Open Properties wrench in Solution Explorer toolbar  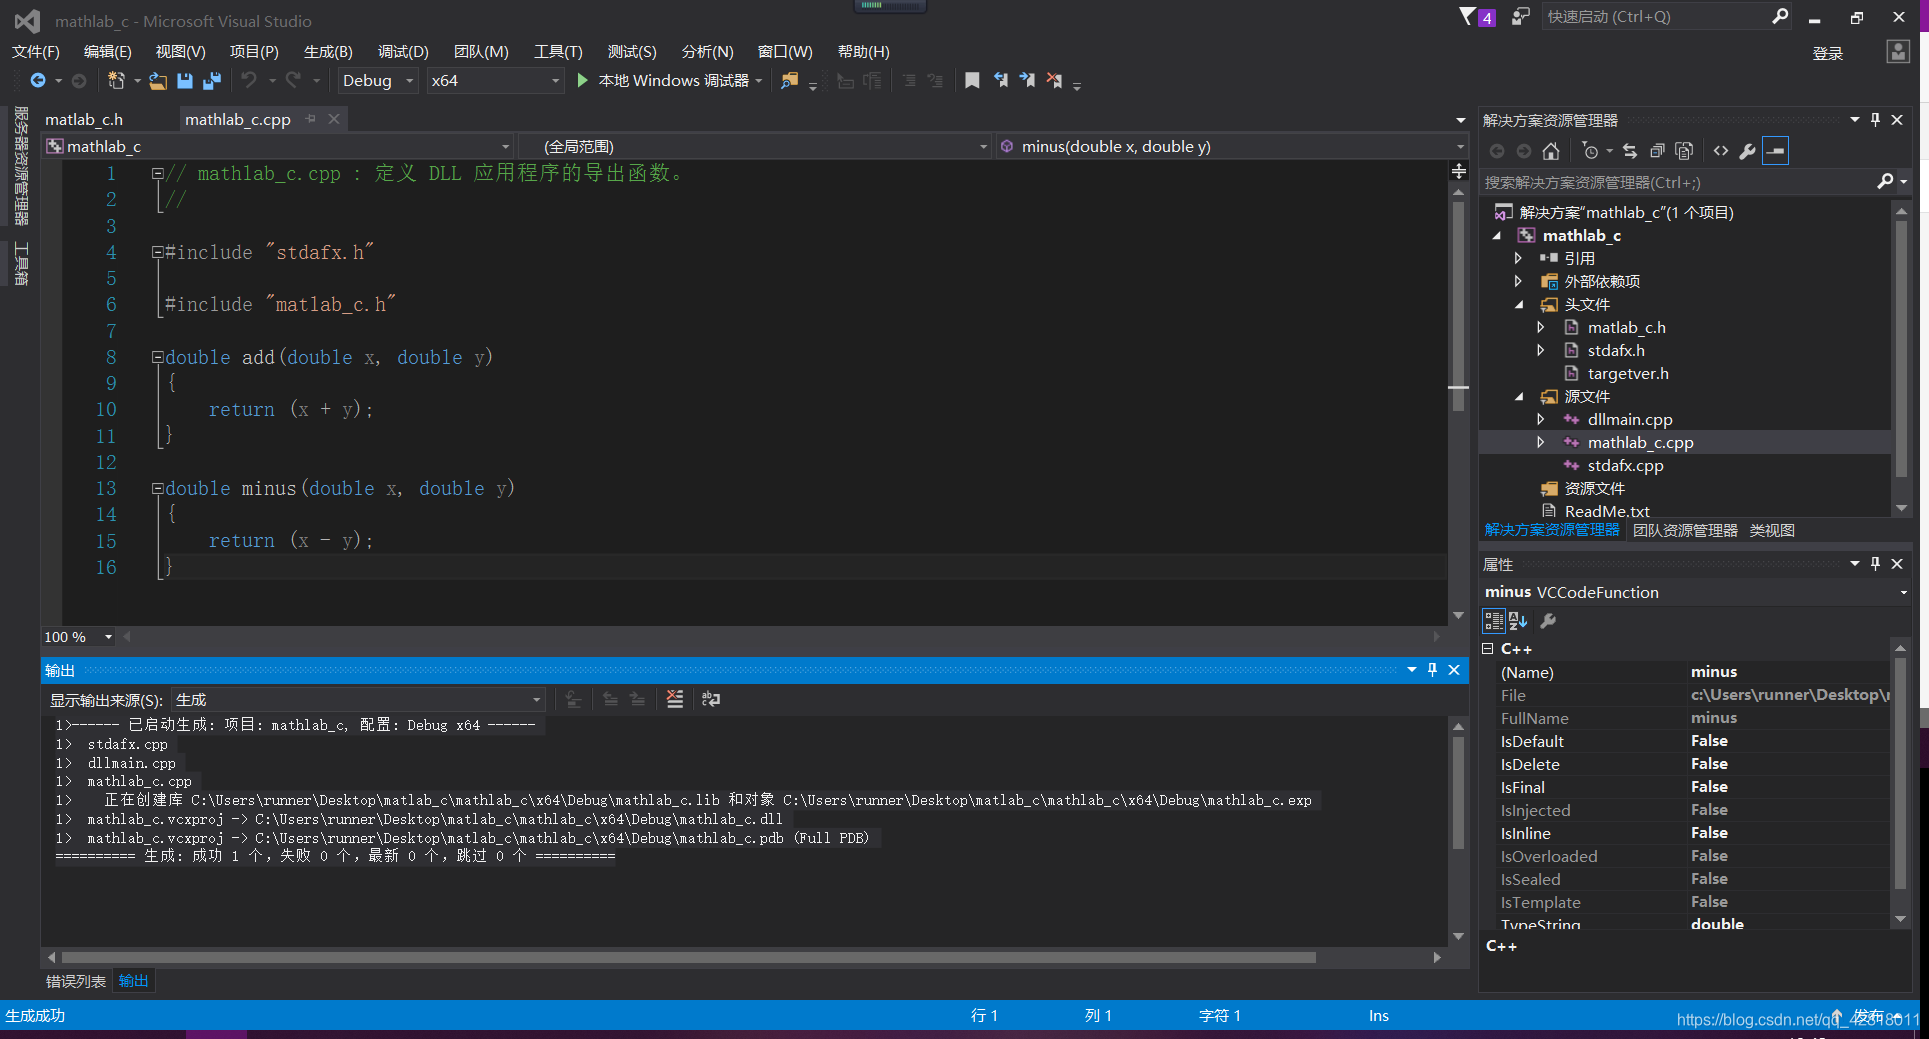coord(1748,151)
